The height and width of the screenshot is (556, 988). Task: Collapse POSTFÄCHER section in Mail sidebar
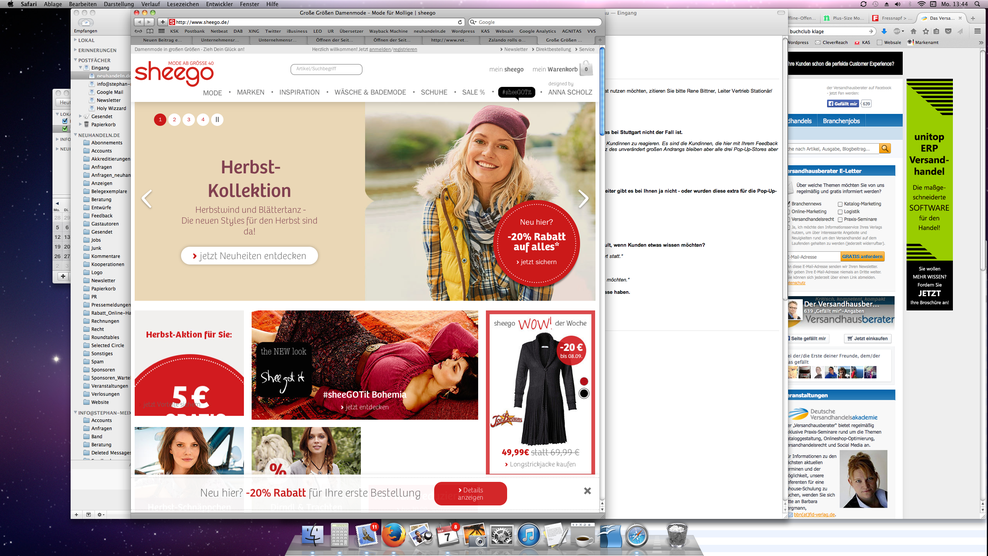coord(75,60)
